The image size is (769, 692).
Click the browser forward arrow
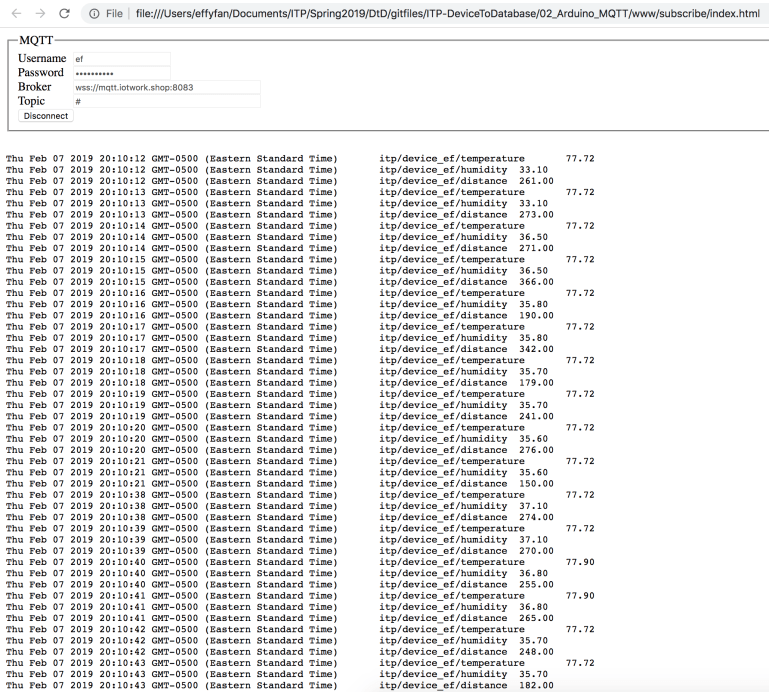(x=40, y=13)
